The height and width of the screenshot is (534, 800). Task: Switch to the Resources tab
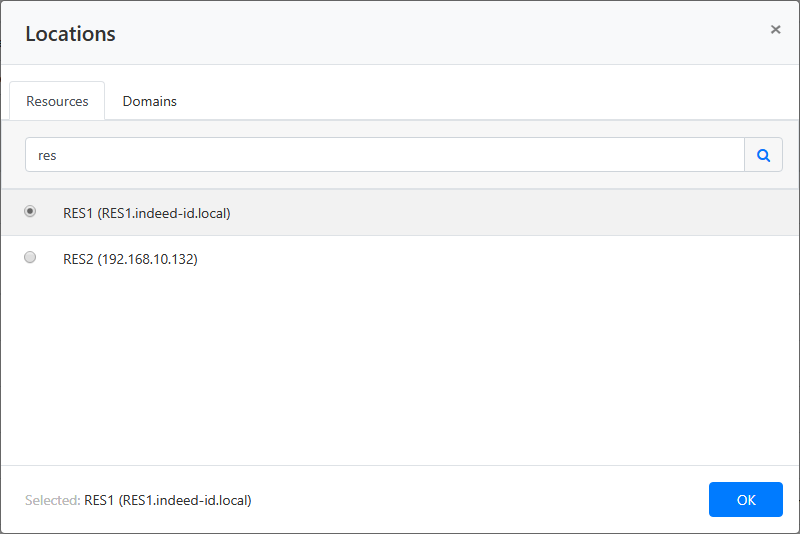[57, 101]
